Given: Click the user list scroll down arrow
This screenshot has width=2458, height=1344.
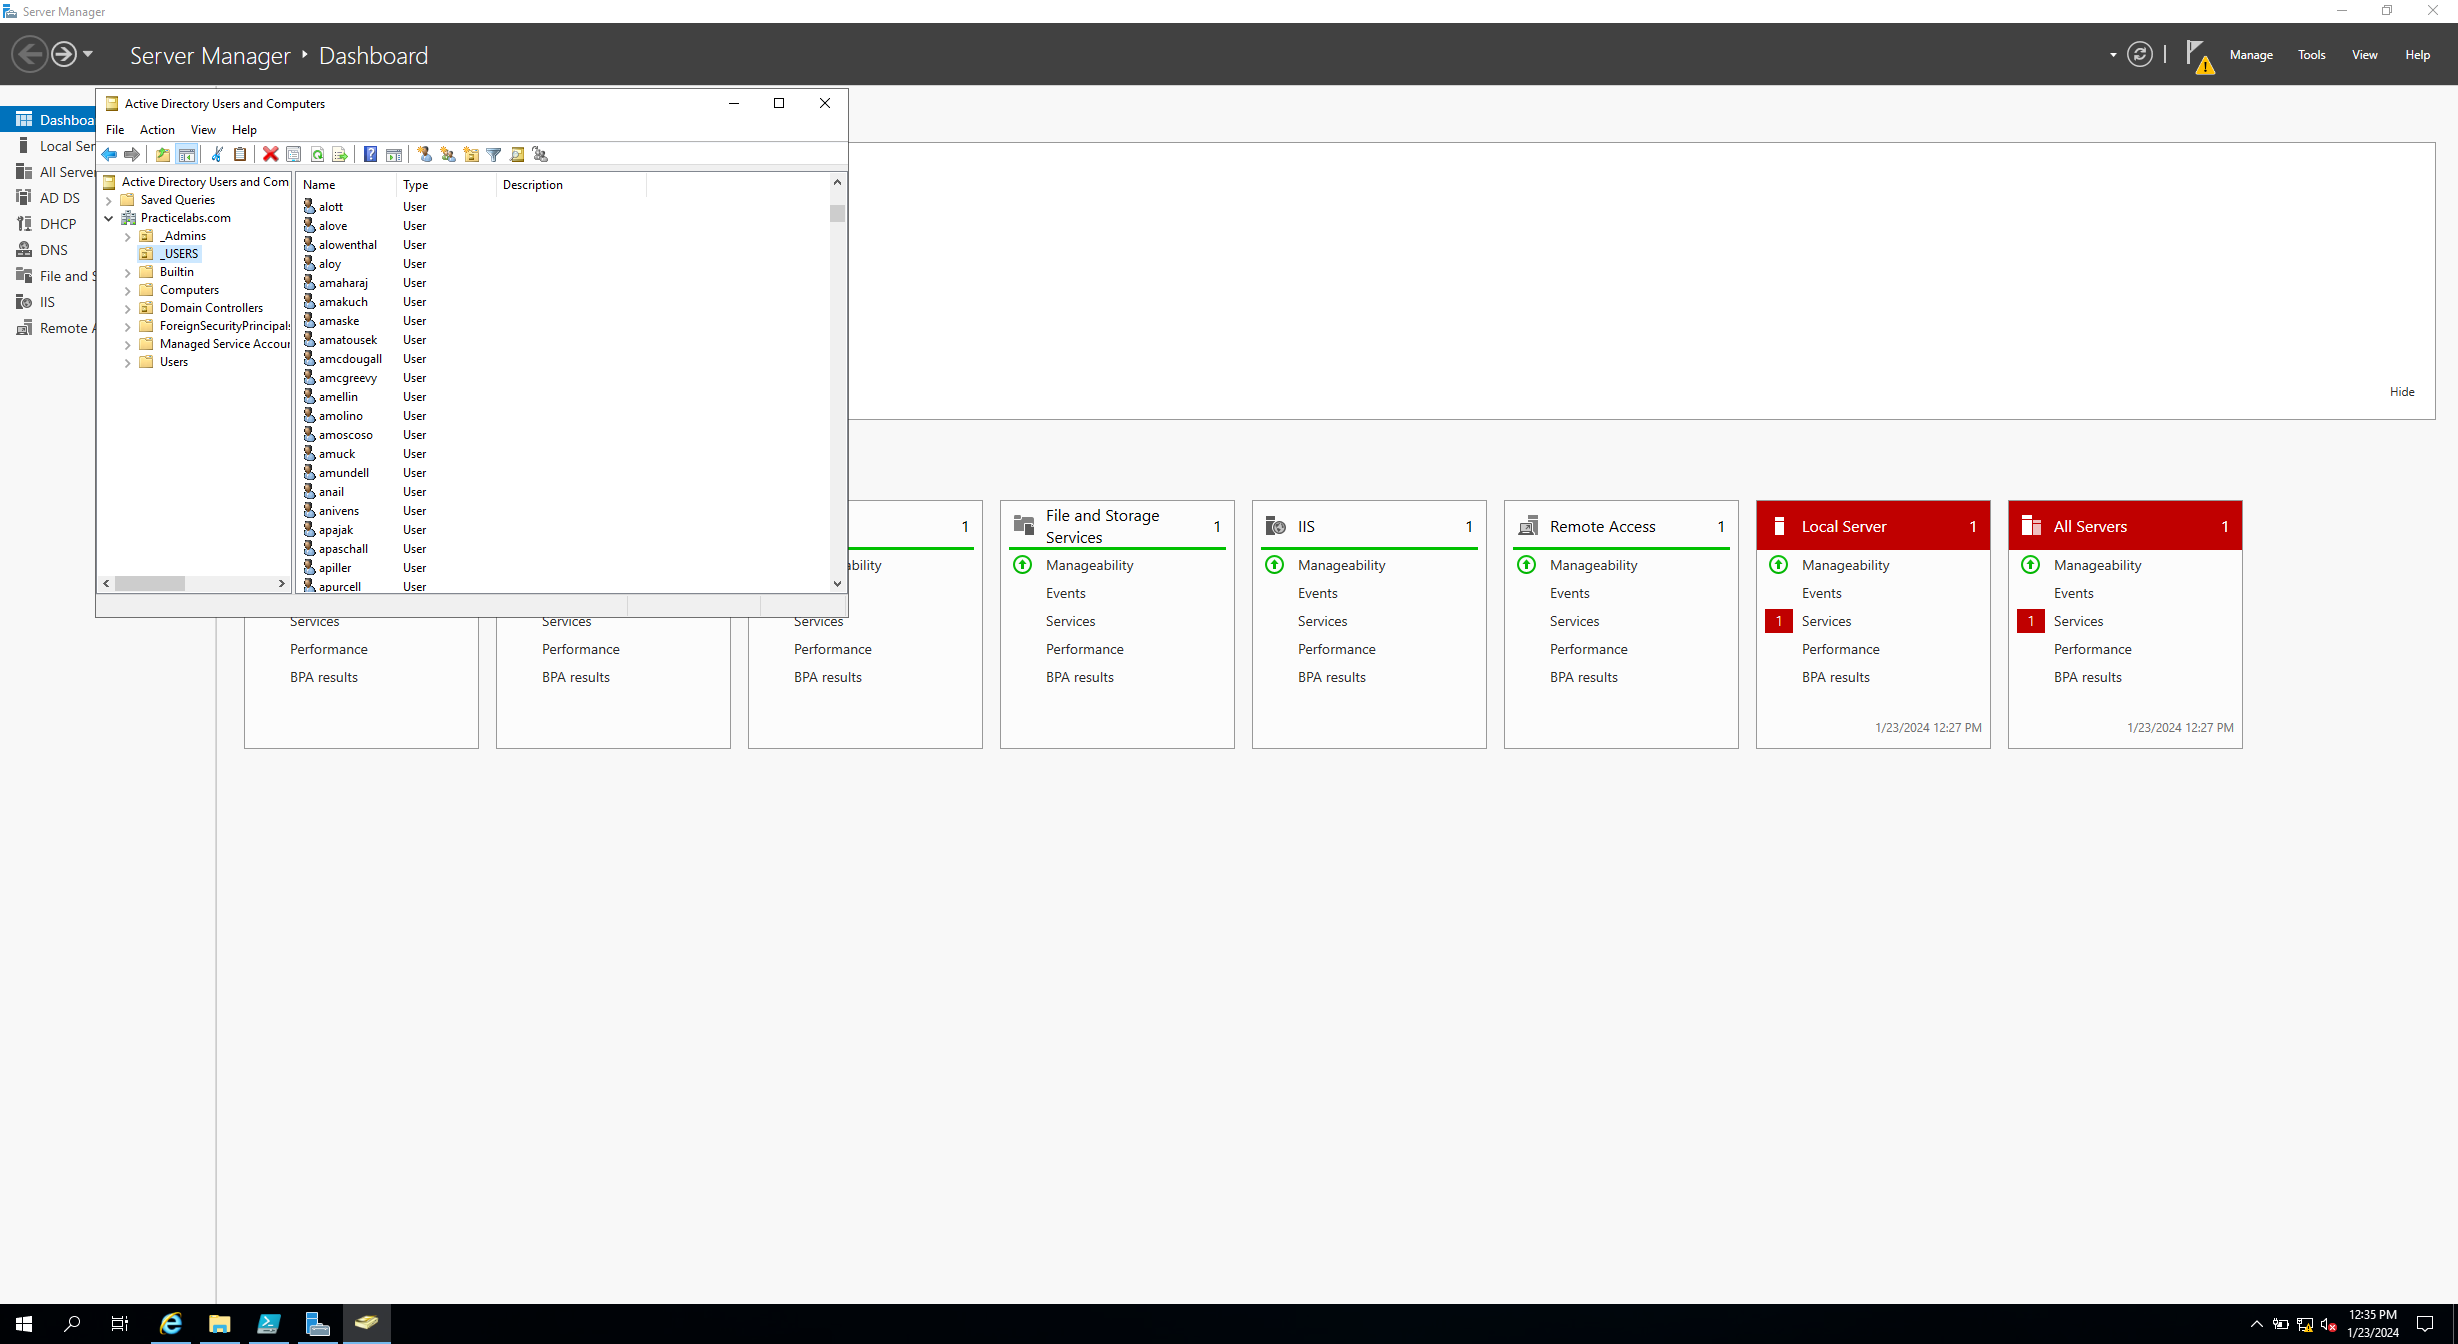Looking at the screenshot, I should [x=837, y=584].
